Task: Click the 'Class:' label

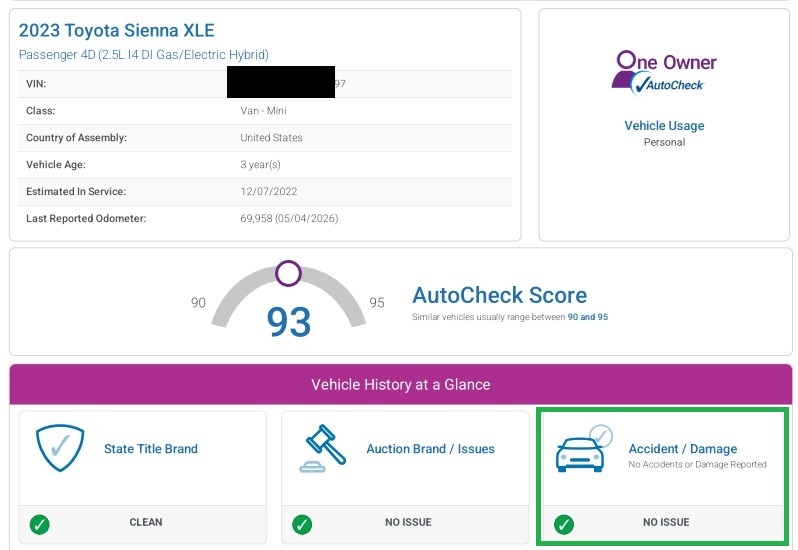Action: click(40, 111)
